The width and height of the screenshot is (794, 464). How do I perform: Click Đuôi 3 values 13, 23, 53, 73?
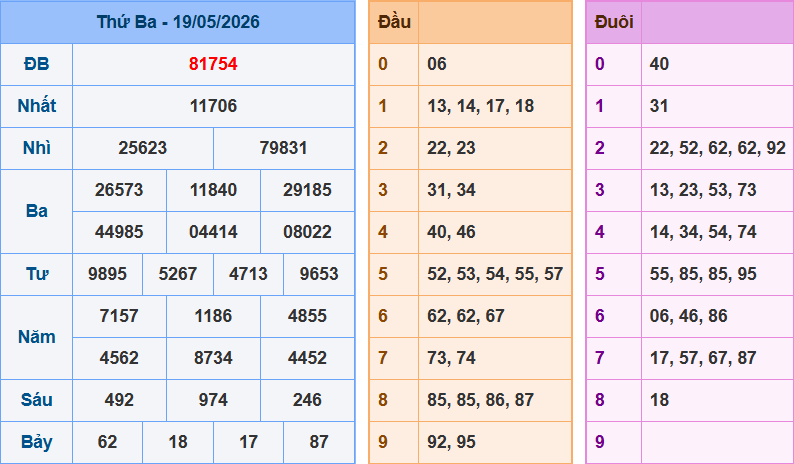[703, 190]
